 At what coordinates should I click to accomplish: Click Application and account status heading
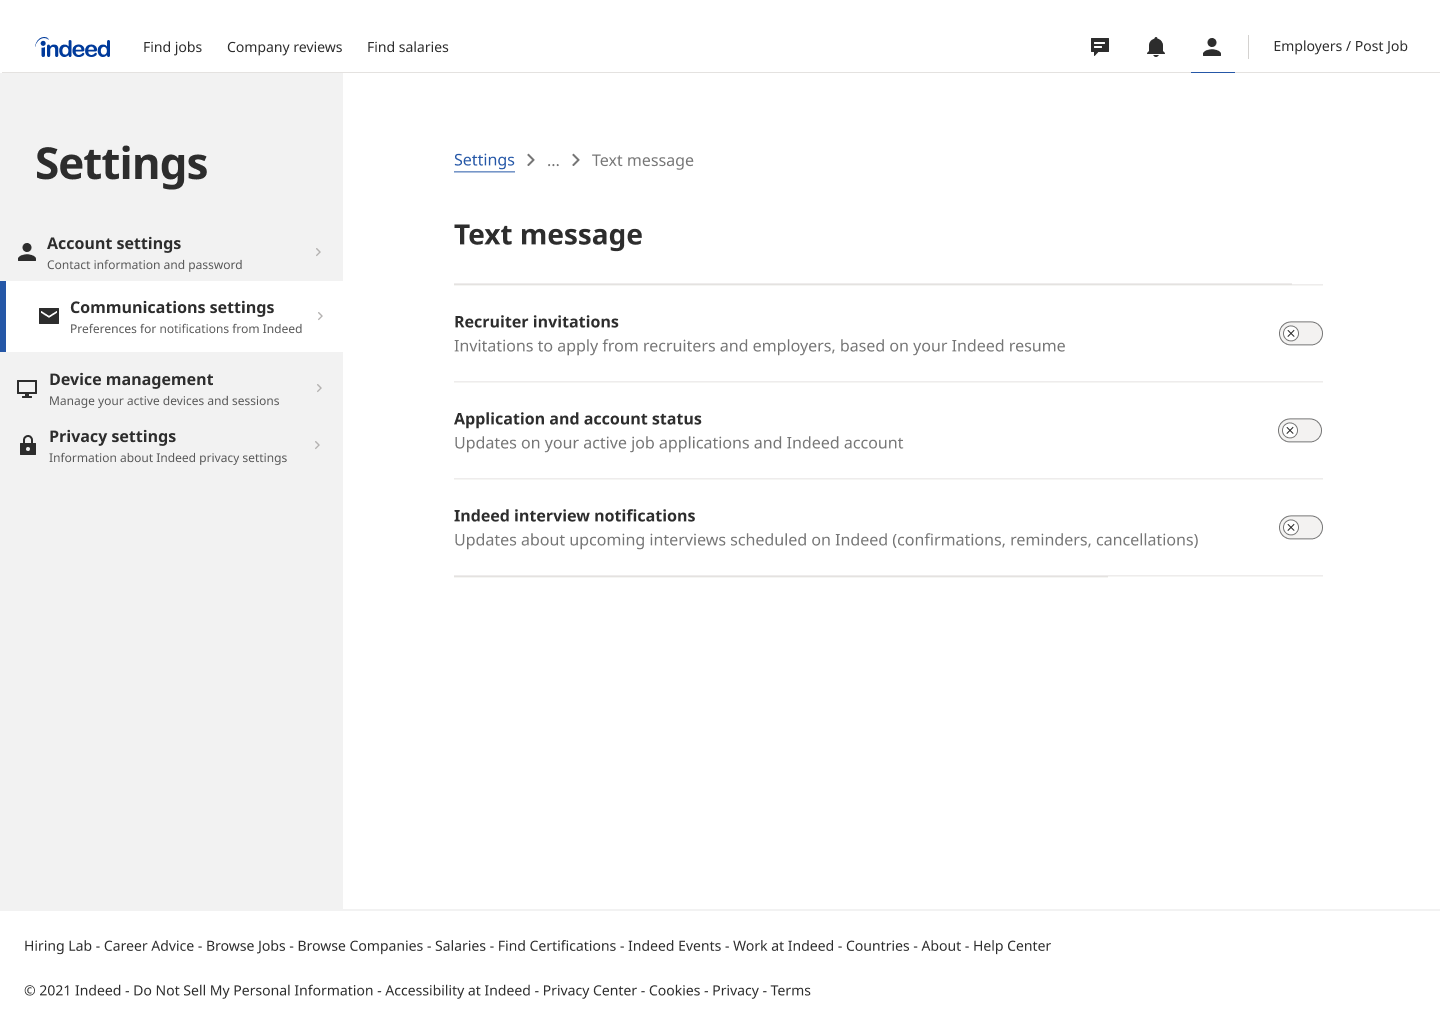(x=578, y=419)
